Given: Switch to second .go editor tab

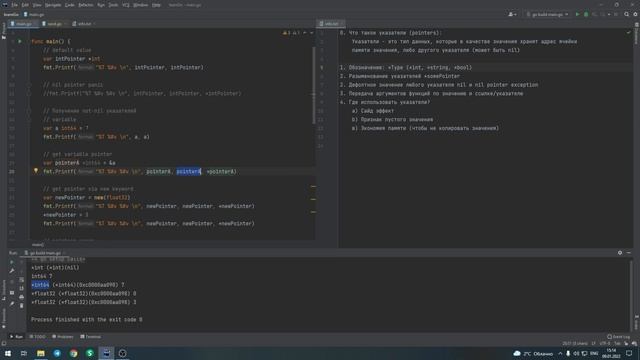Looking at the screenshot, I should coord(54,24).
